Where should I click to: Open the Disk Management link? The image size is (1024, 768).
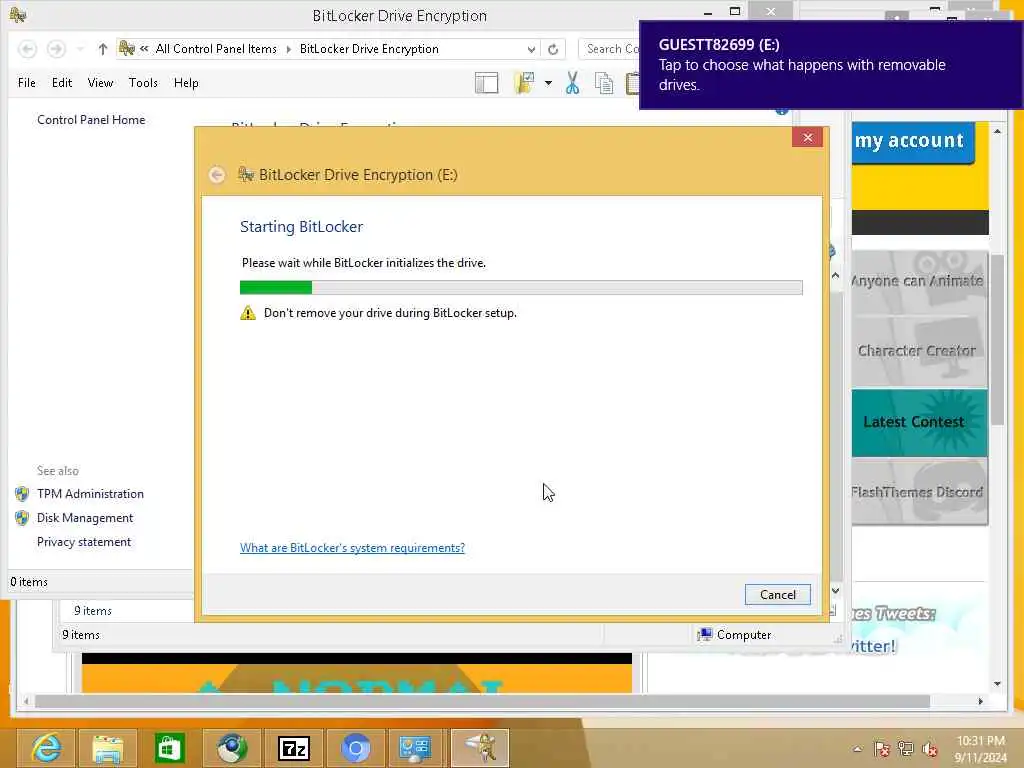85,518
